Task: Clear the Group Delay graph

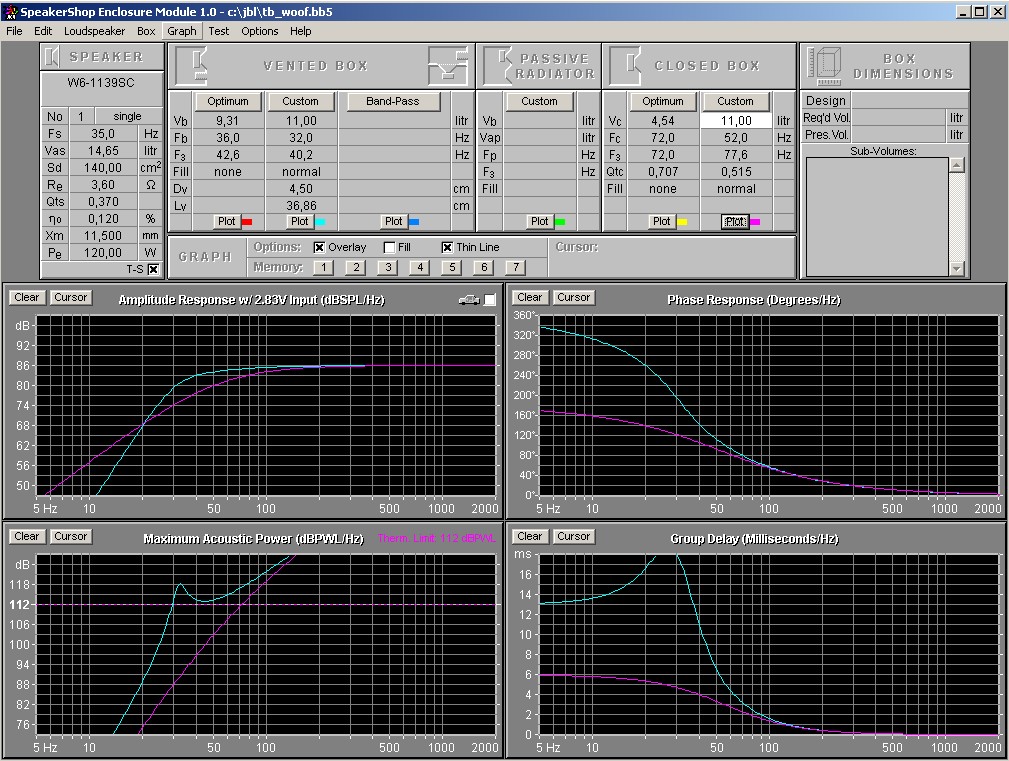Action: pyautogui.click(x=529, y=536)
